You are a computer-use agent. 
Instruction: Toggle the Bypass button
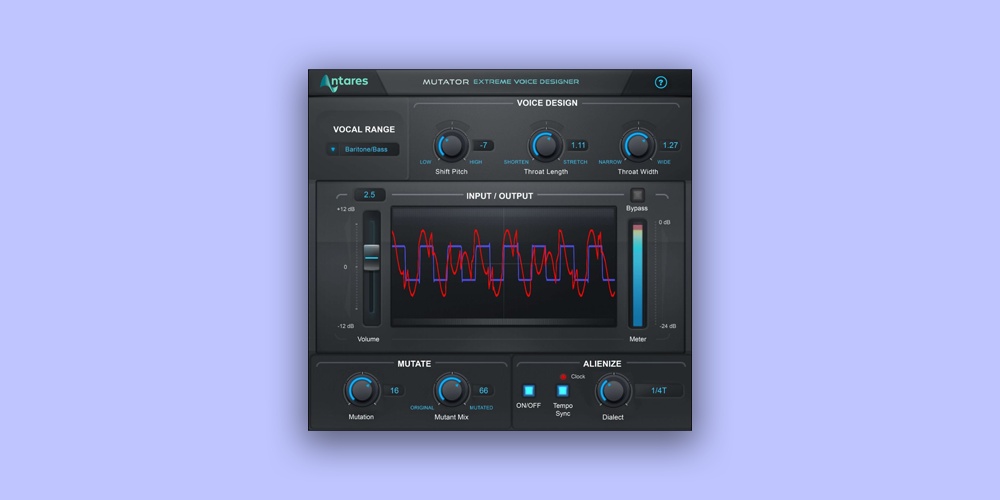(637, 194)
